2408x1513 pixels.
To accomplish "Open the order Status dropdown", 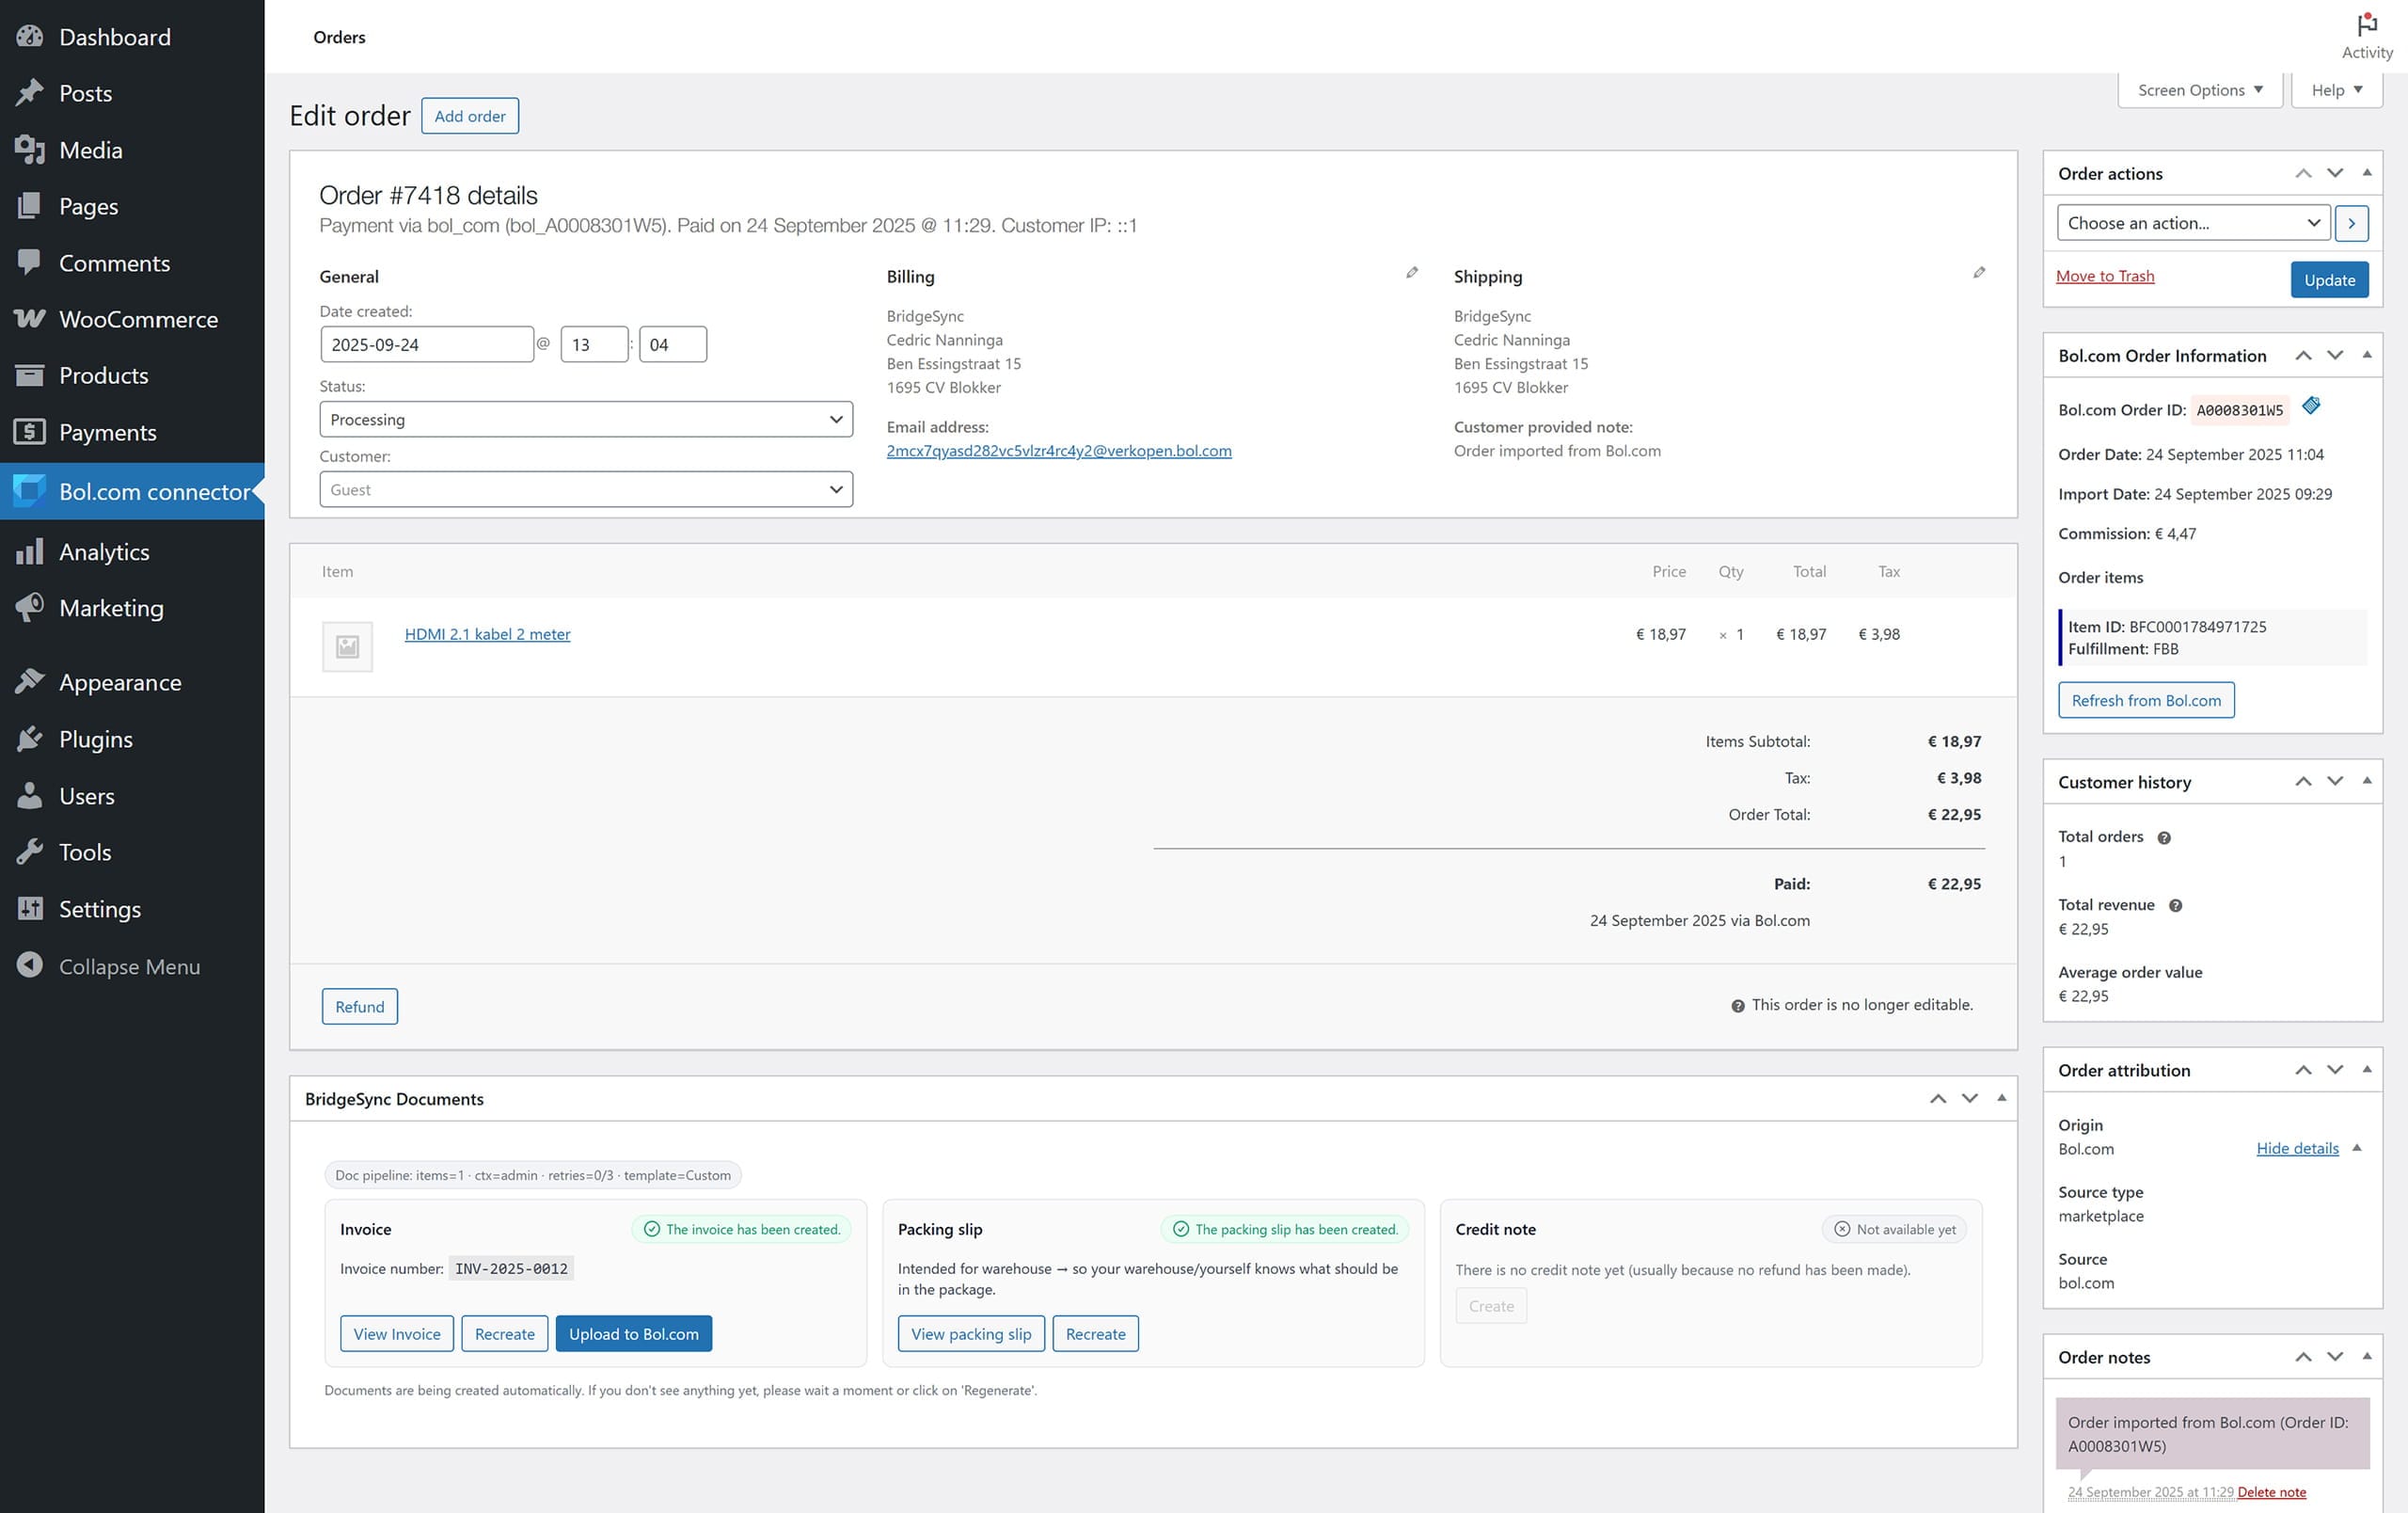I will [585, 419].
